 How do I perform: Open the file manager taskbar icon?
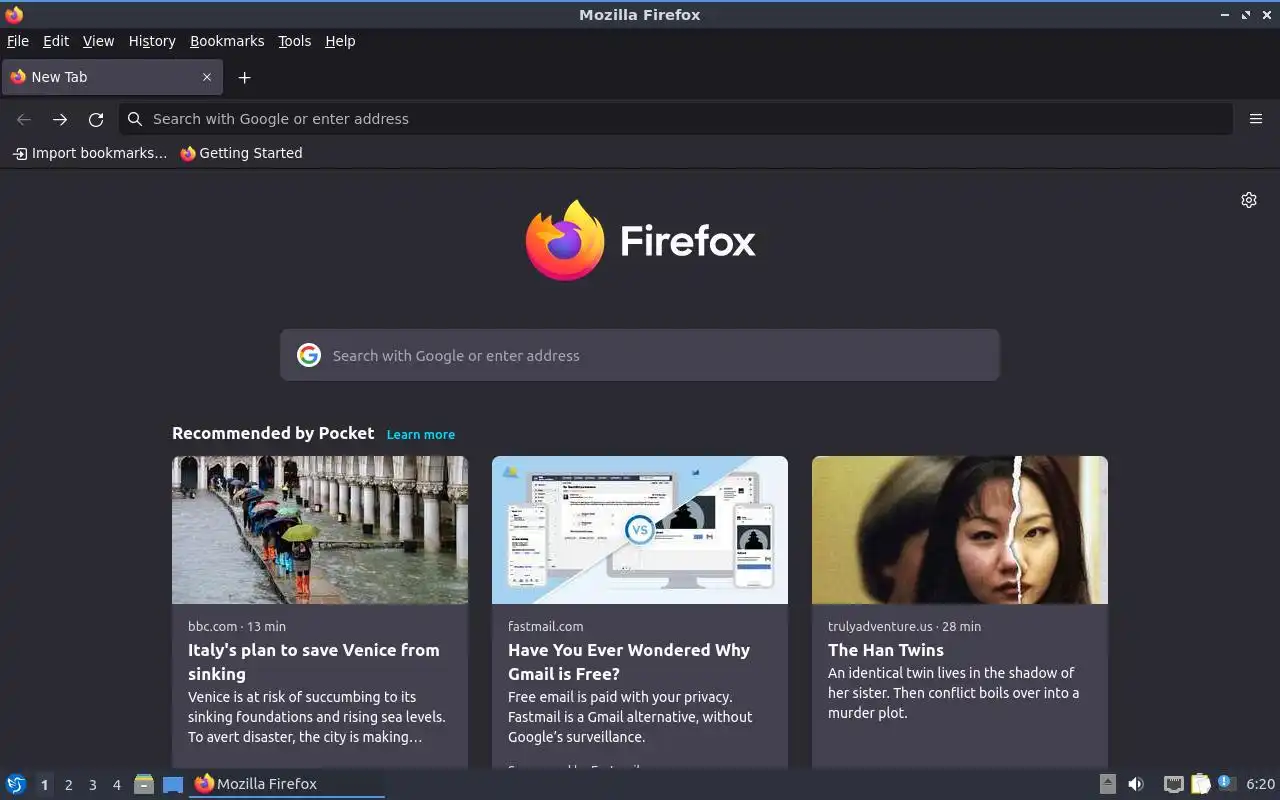click(144, 784)
